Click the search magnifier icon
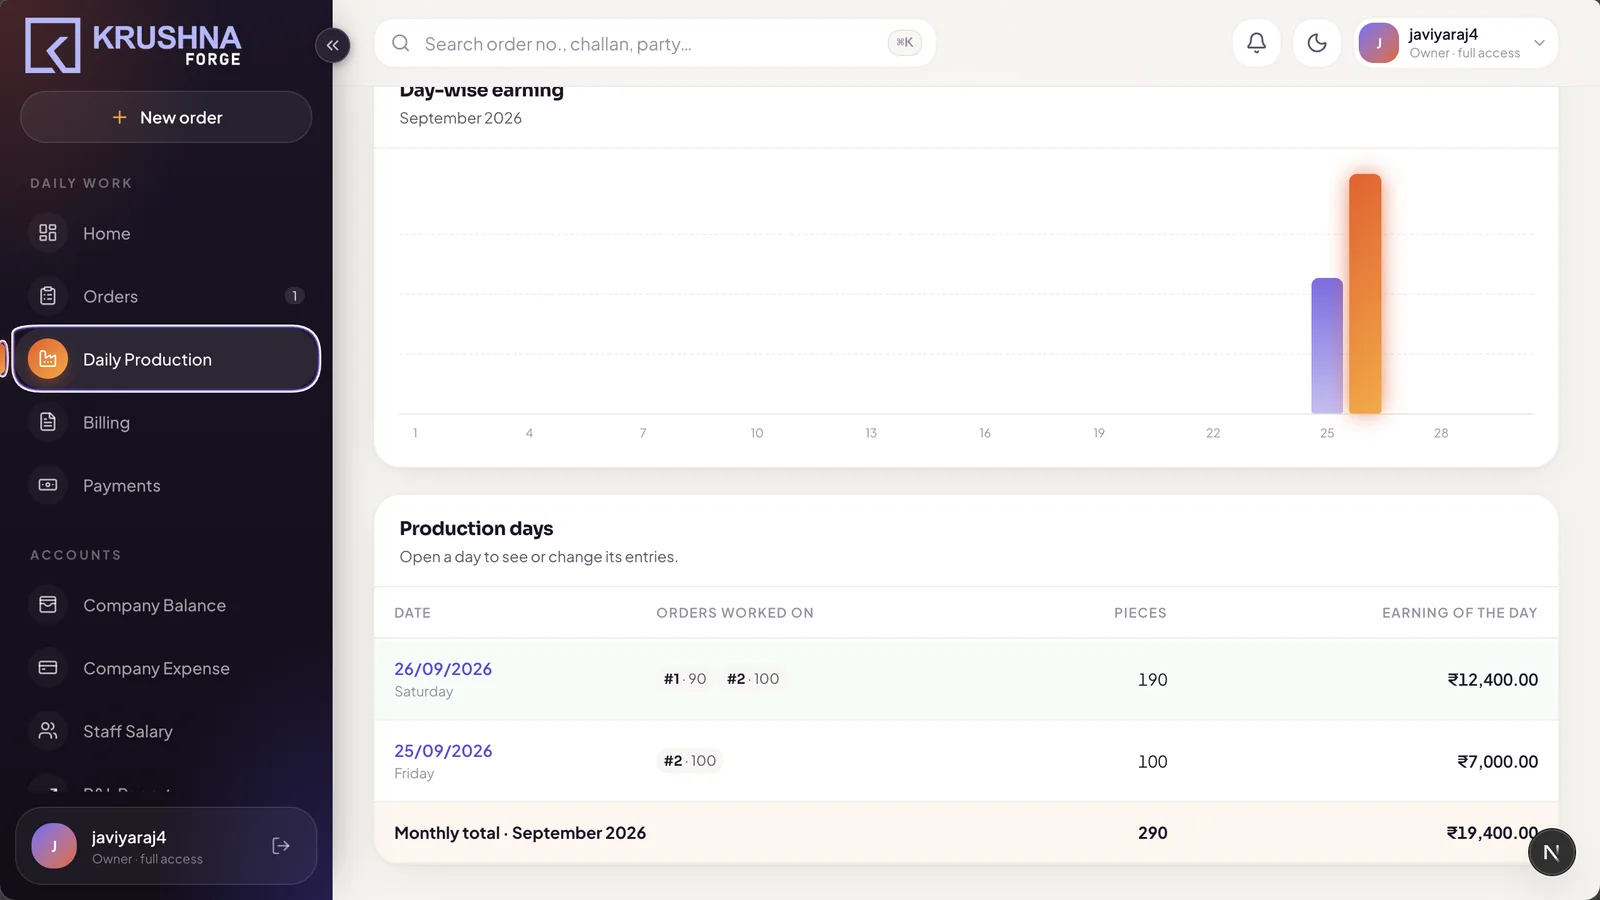This screenshot has width=1600, height=900. click(401, 43)
